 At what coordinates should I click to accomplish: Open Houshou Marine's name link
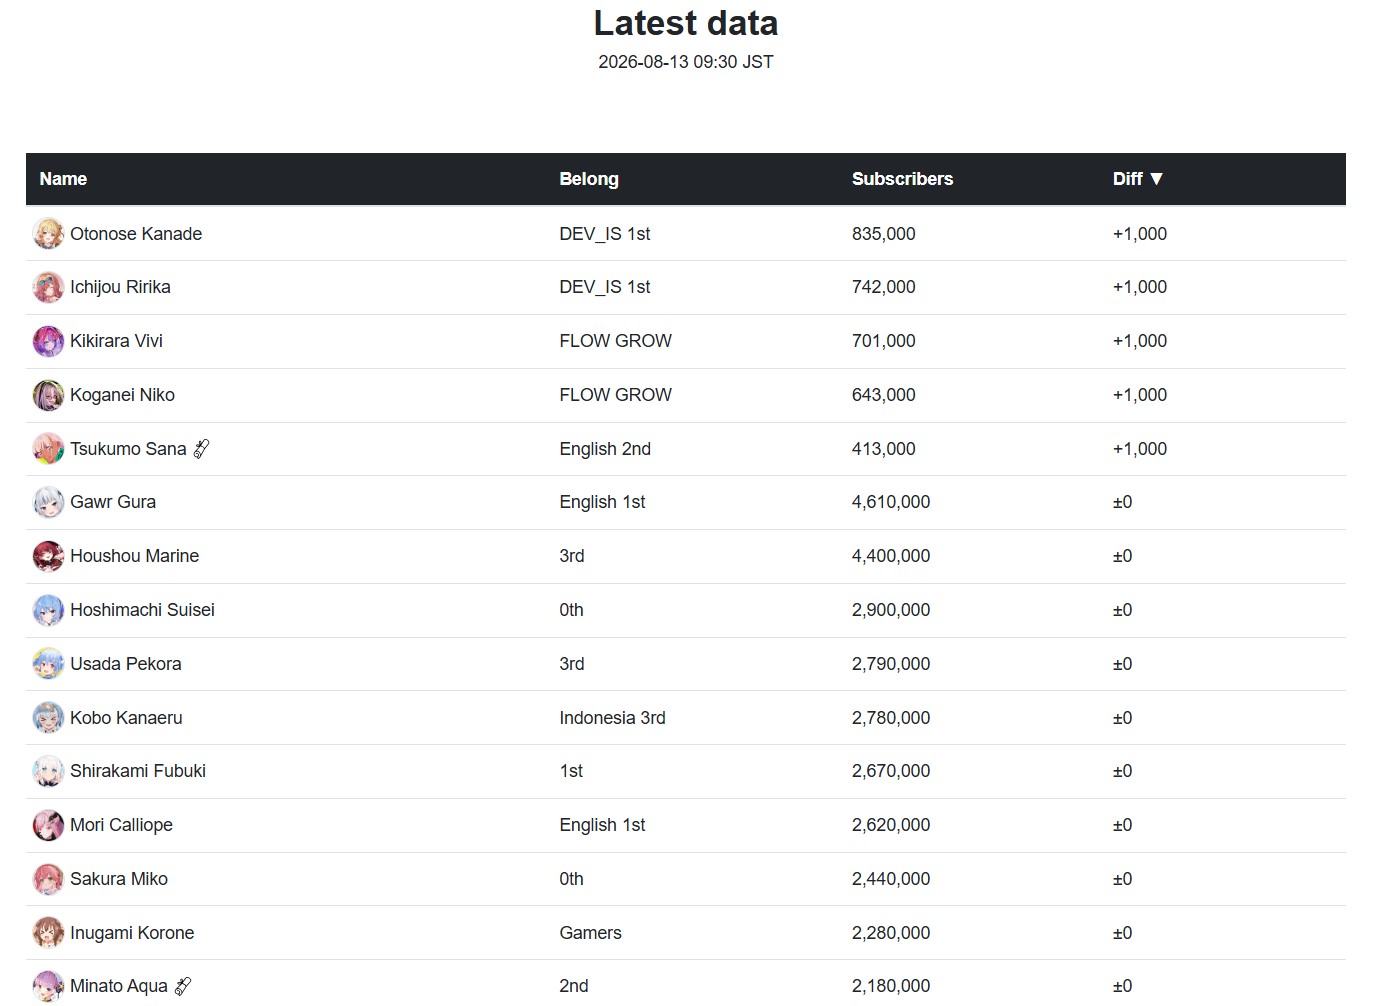tap(134, 556)
